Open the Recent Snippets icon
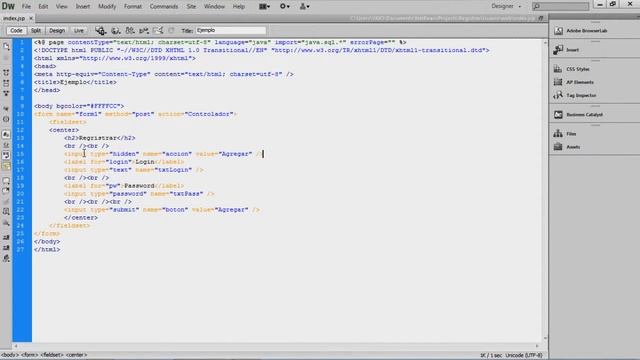Image resolution: width=640 pixels, height=360 pixels. pos(6,211)
